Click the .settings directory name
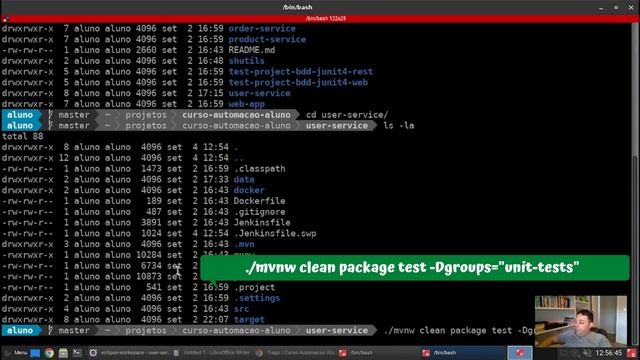The width and height of the screenshot is (640, 360). pyautogui.click(x=257, y=298)
